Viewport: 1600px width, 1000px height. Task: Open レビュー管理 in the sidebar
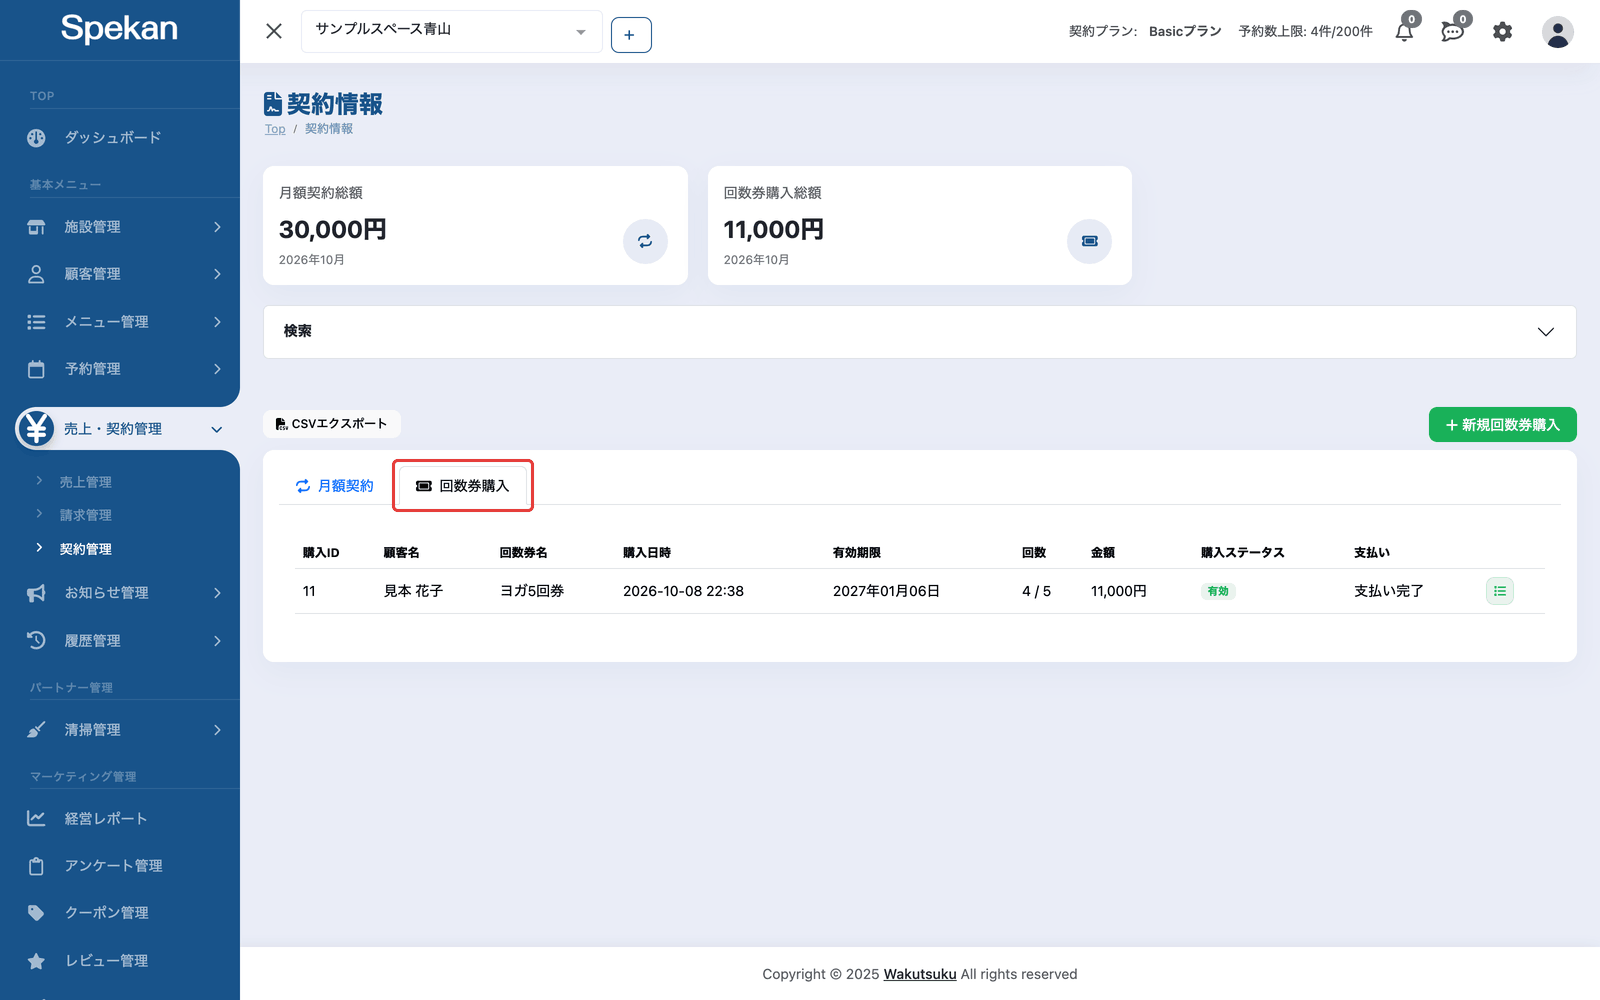click(107, 961)
